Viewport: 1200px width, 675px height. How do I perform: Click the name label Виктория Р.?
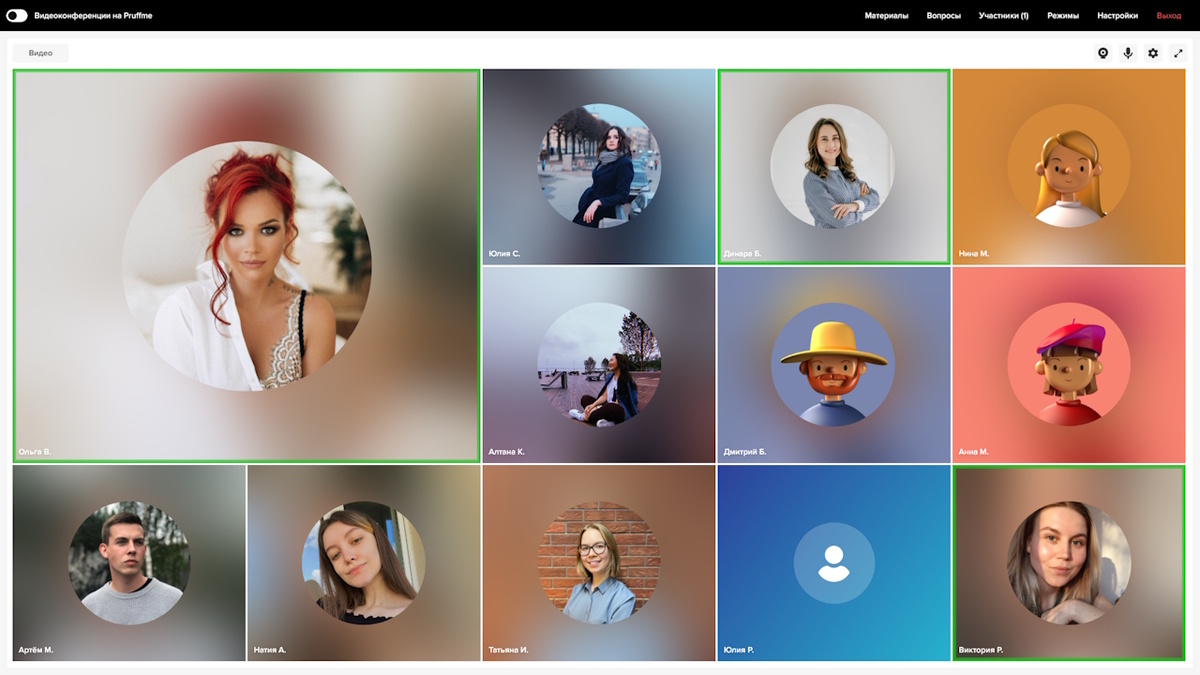980,650
